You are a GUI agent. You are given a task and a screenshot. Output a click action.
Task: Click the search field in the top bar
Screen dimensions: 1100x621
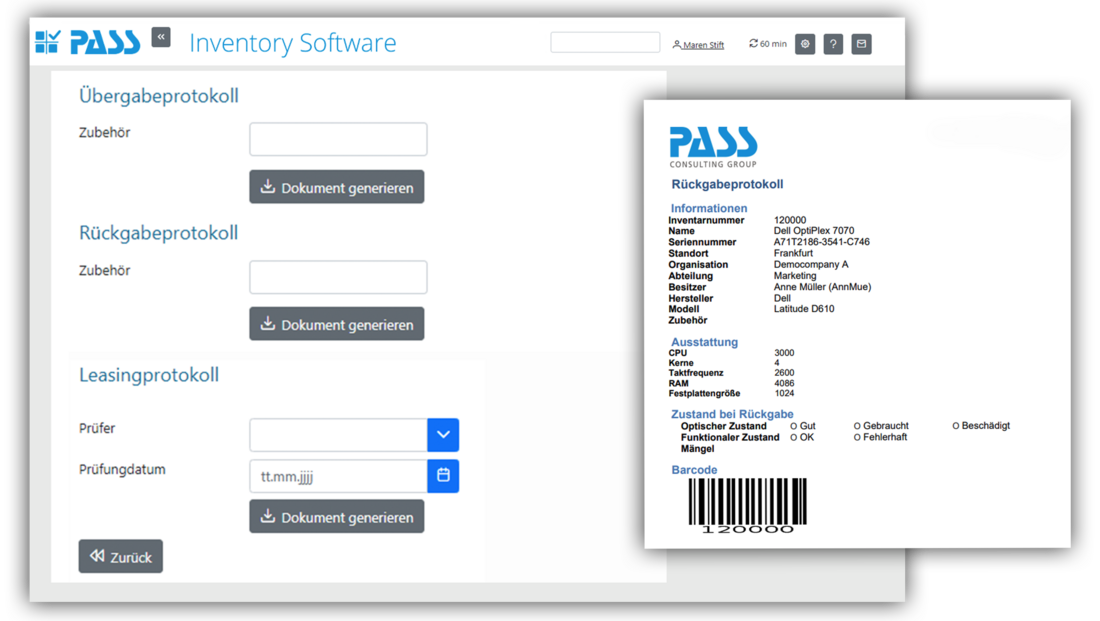tap(604, 42)
